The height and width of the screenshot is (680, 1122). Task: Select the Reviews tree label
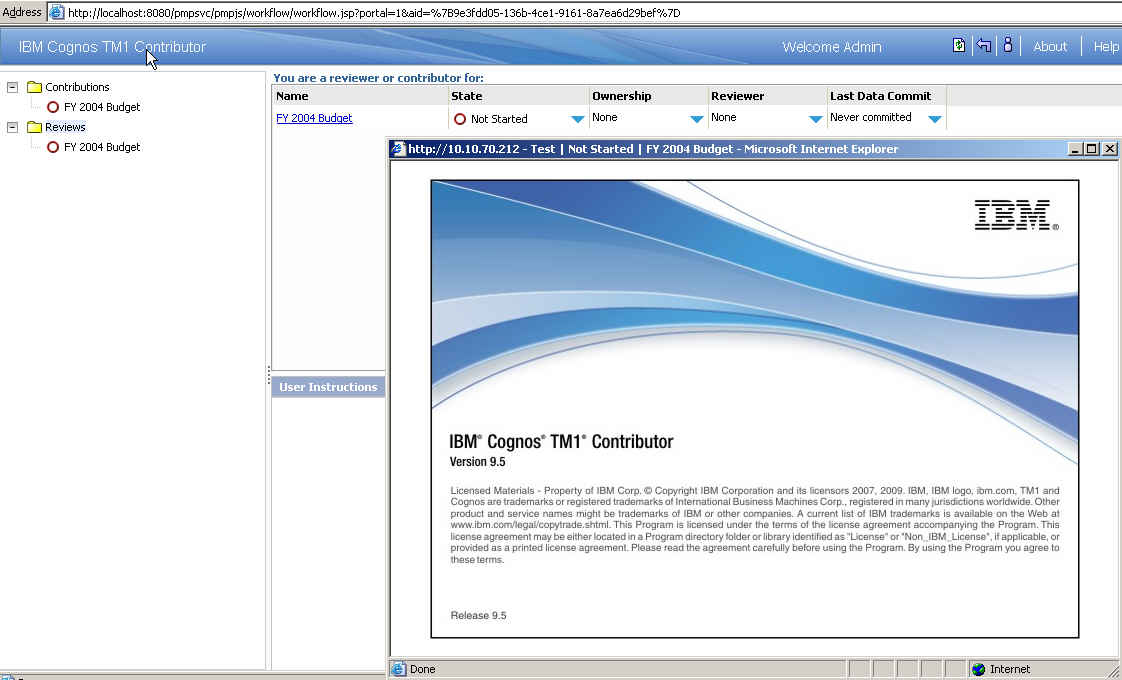tap(65, 127)
